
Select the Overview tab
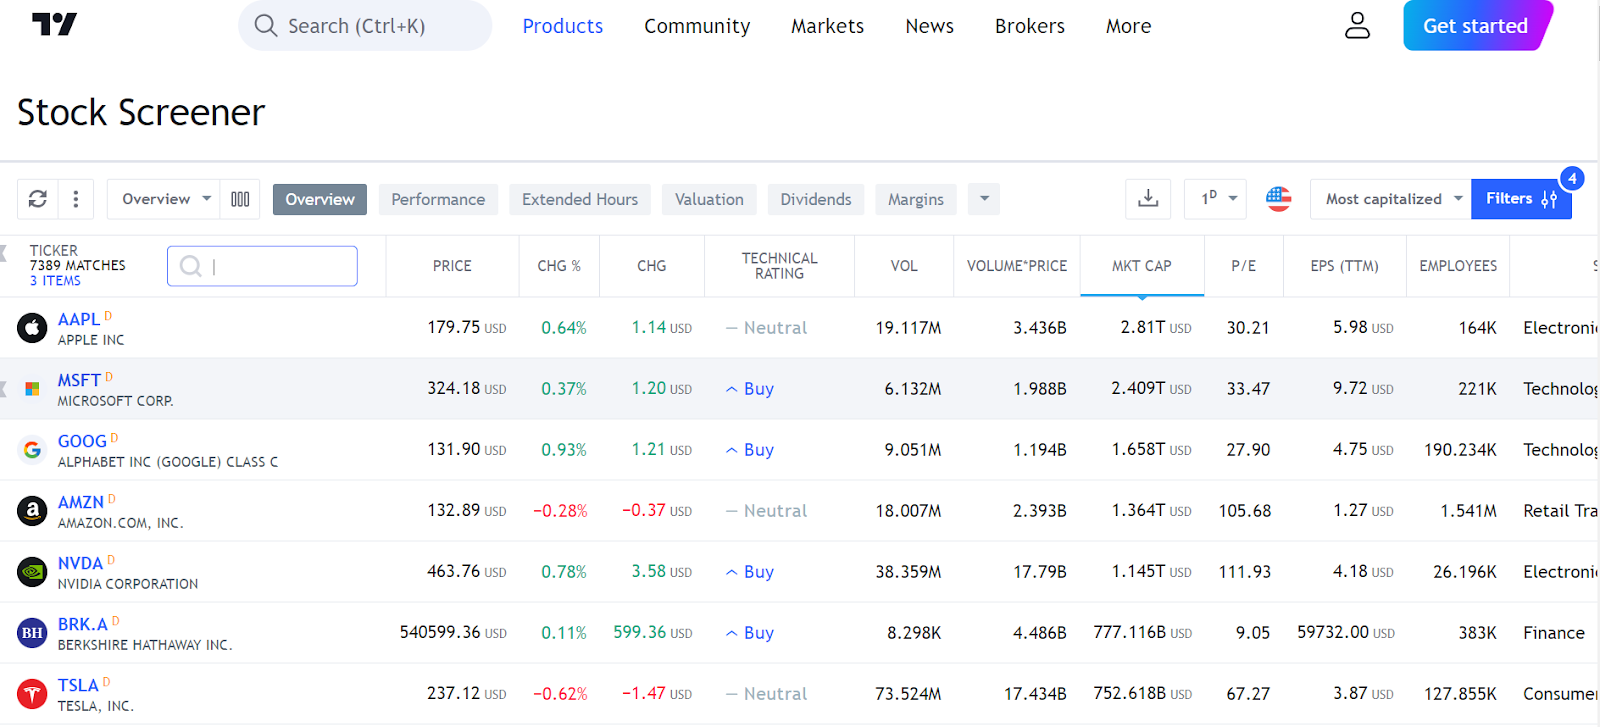320,199
